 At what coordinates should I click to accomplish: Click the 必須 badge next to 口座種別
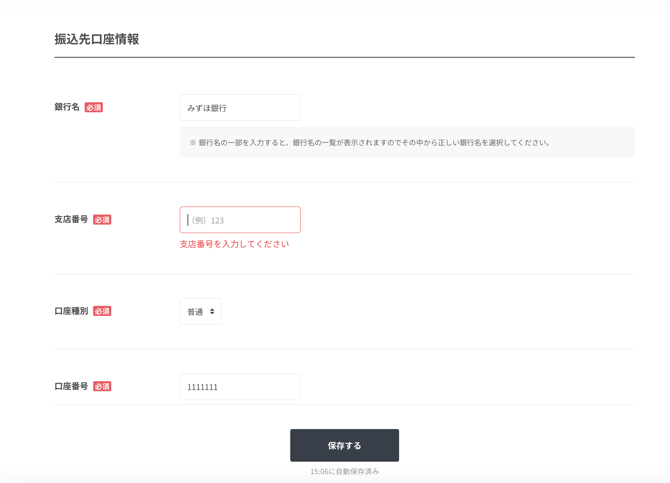[102, 311]
